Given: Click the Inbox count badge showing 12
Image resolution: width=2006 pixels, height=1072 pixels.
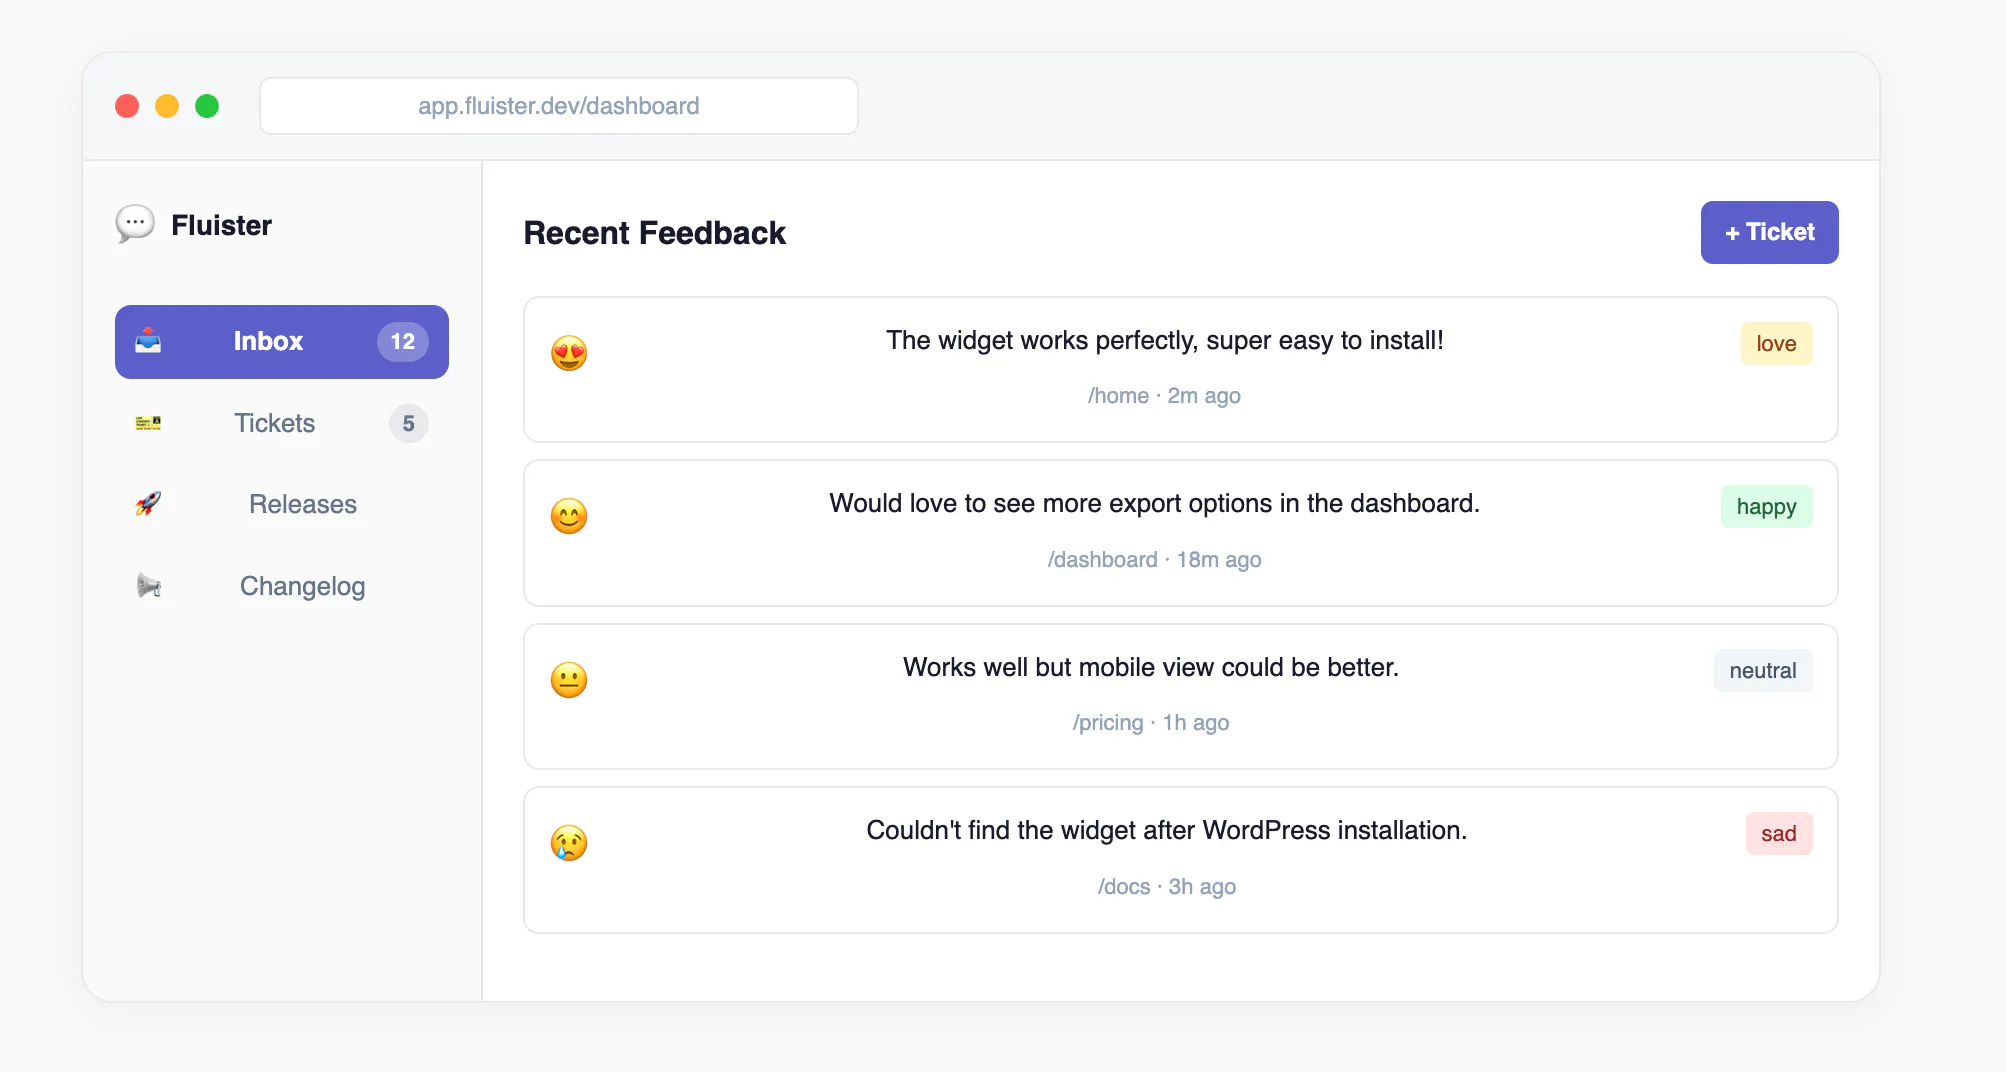Looking at the screenshot, I should (403, 342).
